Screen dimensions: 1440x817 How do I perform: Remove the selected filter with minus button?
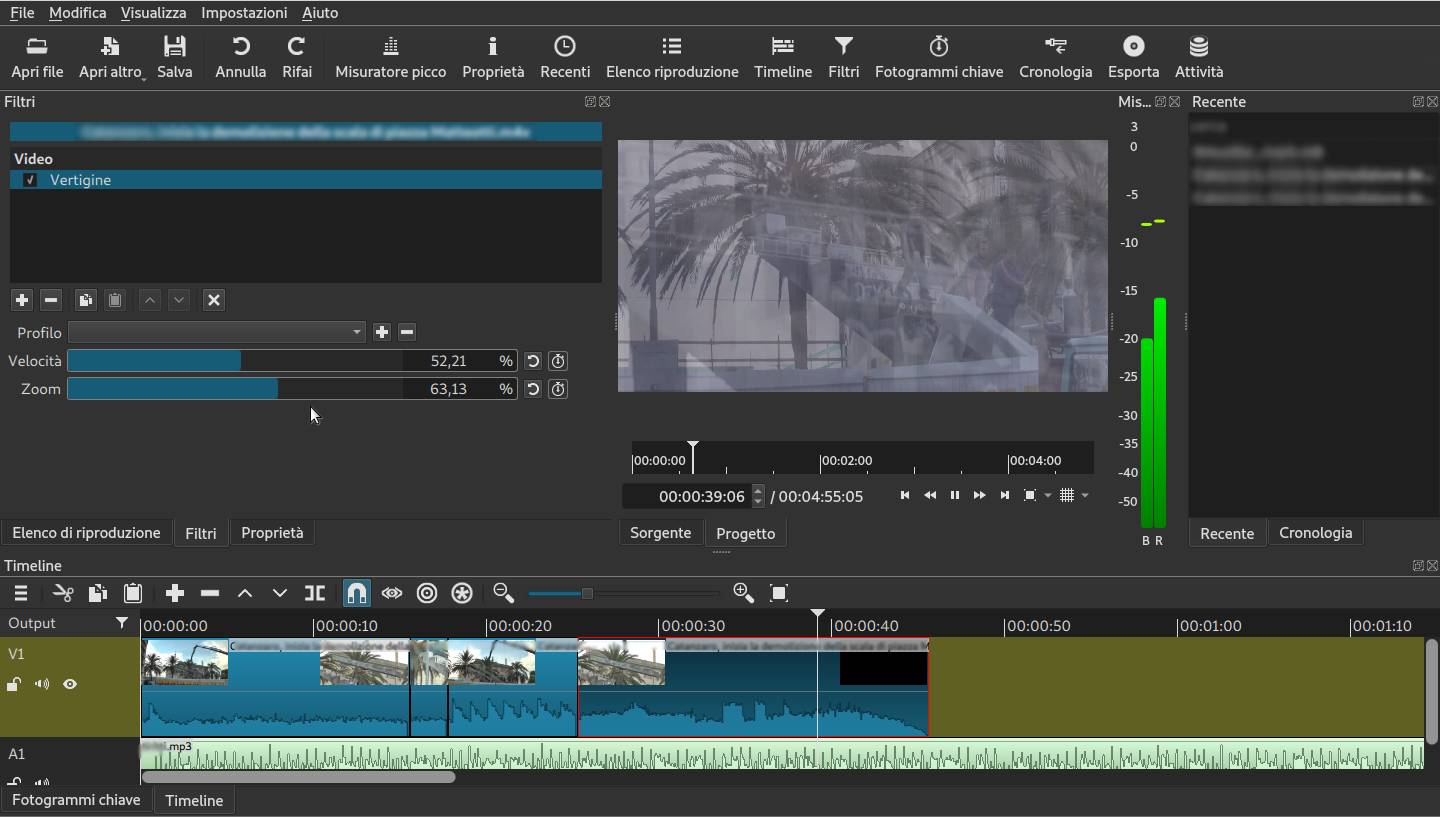point(51,300)
